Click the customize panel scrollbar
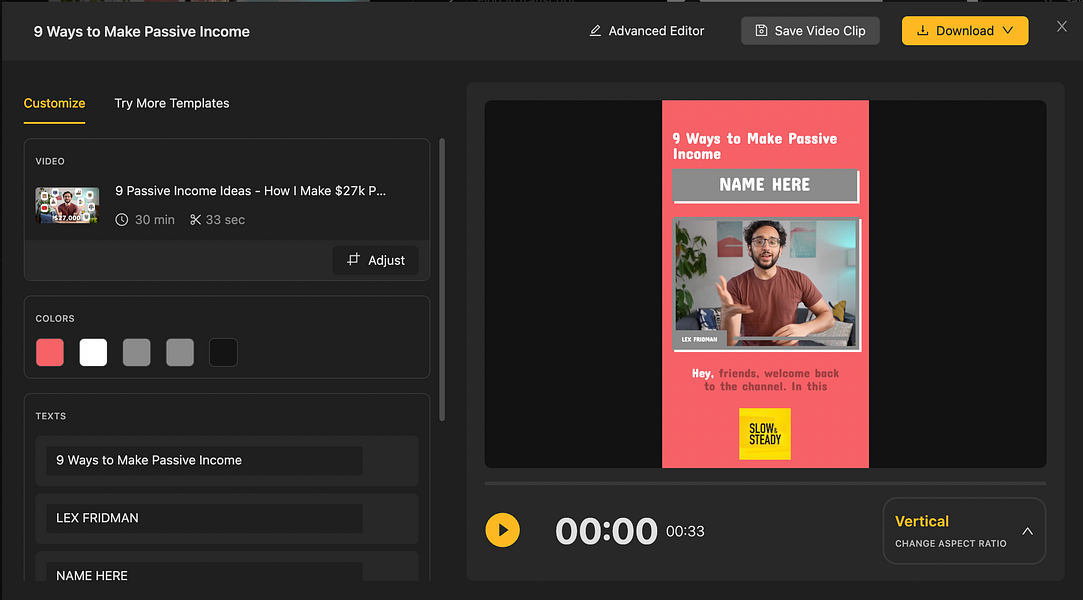 coord(442,280)
